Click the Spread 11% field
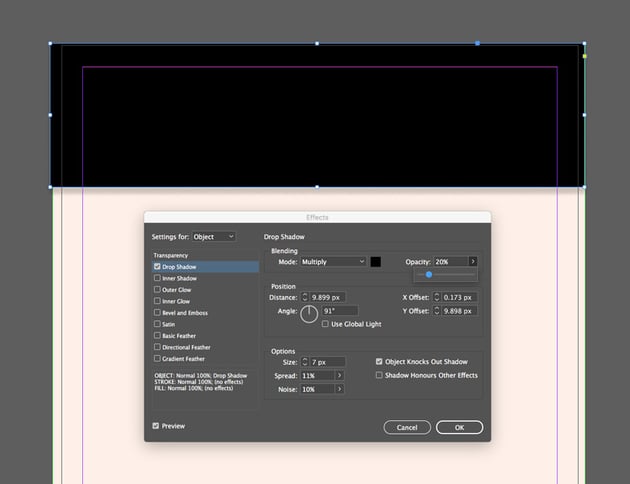The height and width of the screenshot is (484, 630). pyautogui.click(x=317, y=376)
